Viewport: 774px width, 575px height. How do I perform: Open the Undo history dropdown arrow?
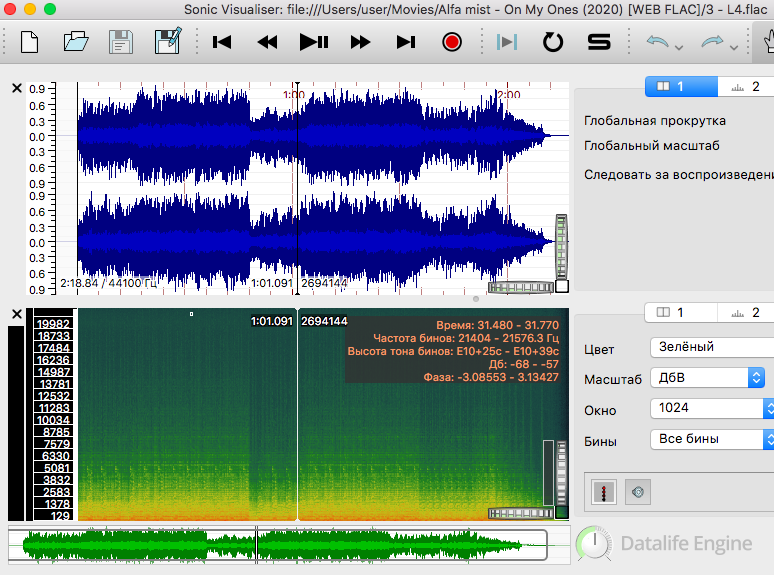pos(679,47)
